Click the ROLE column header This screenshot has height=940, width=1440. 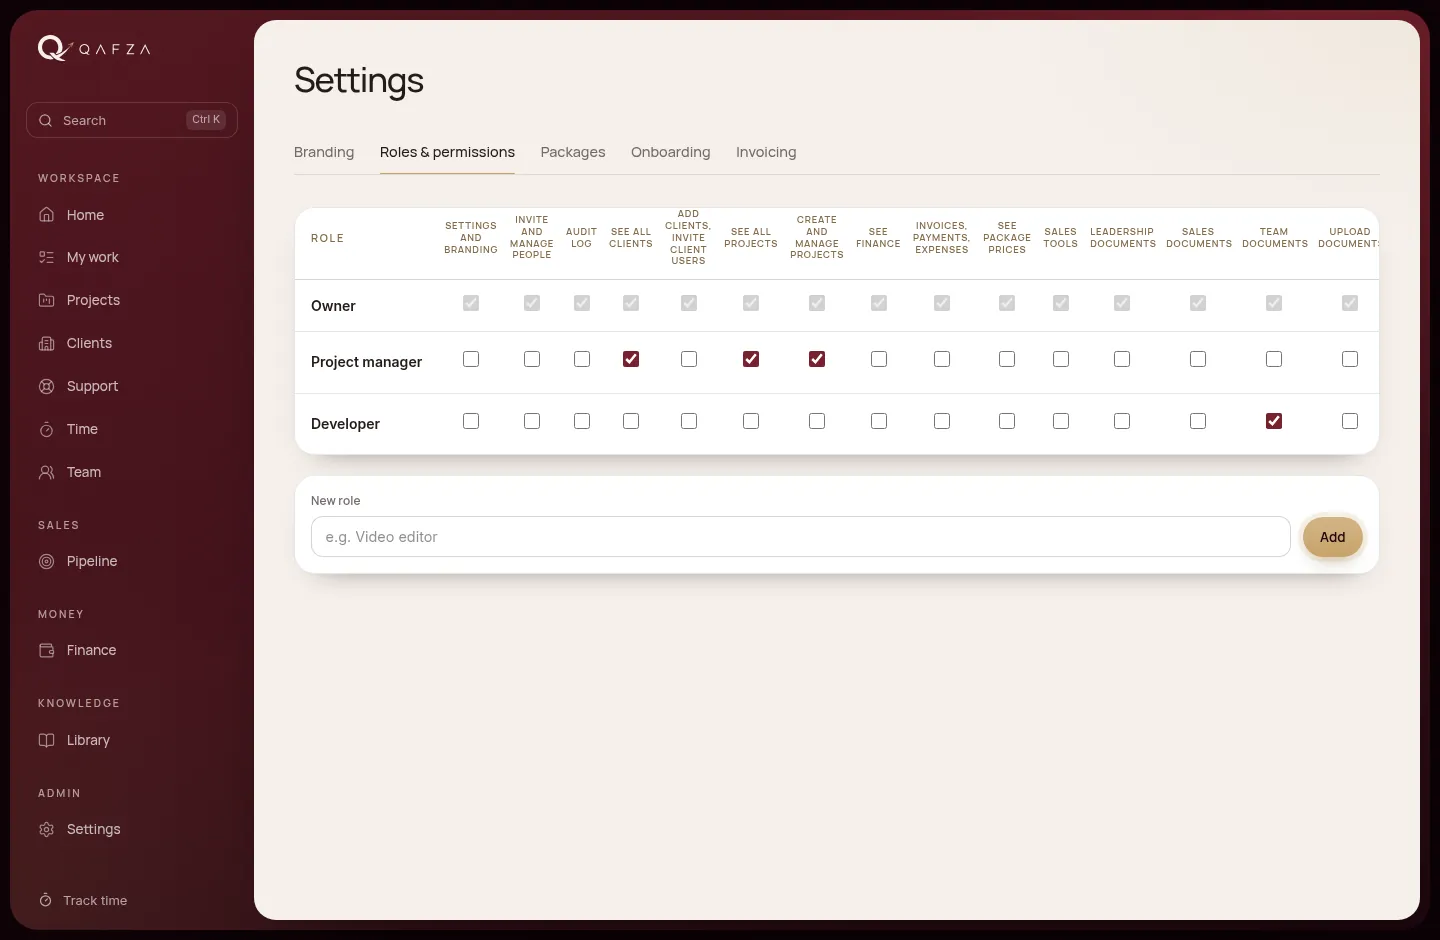coord(327,238)
